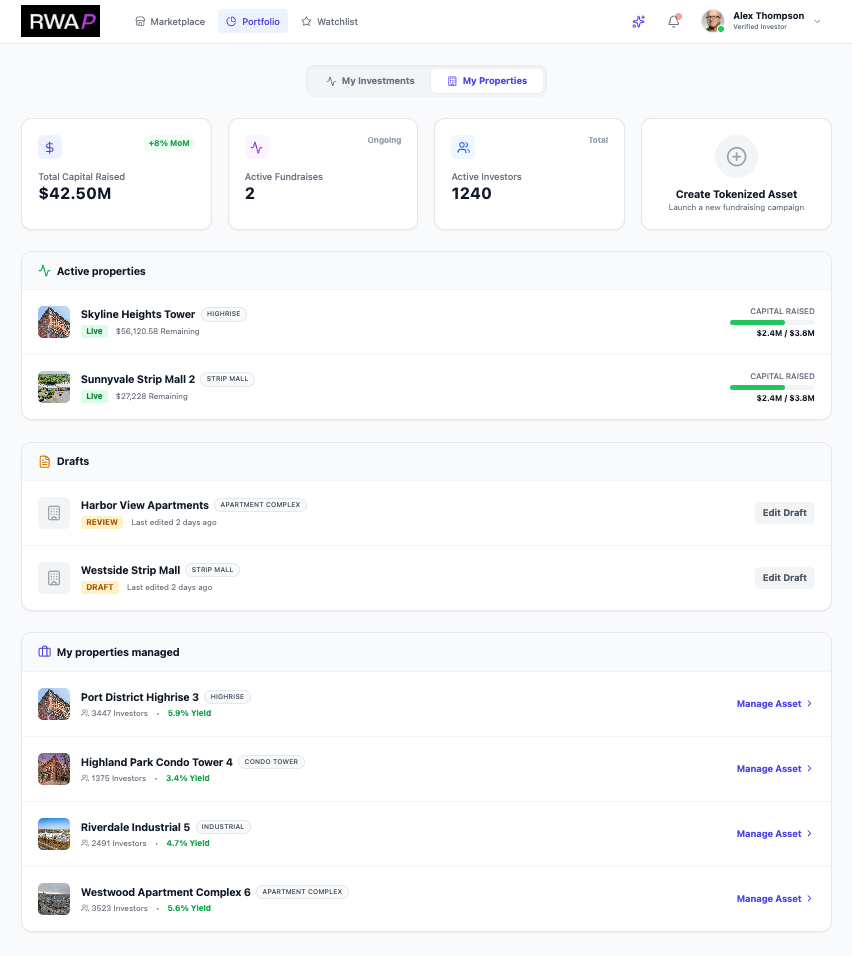The image size is (852, 956).
Task: Click chevron beside Westwood Apartment Manage Asset
Action: pyautogui.click(x=809, y=899)
